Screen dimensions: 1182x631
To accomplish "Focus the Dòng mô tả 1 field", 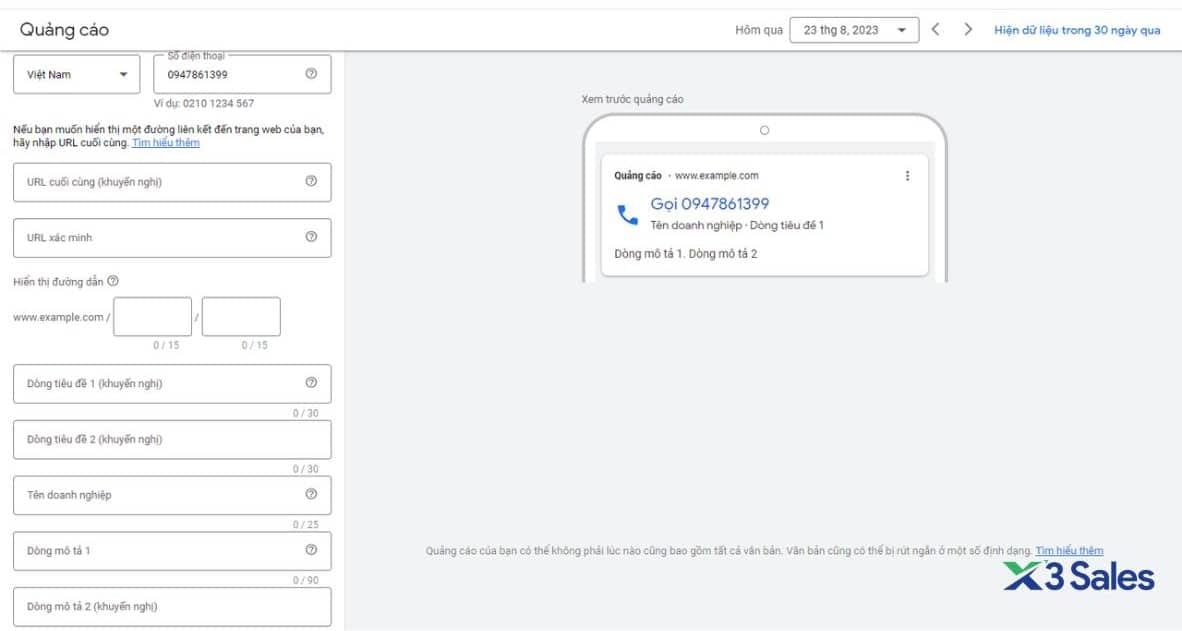I will point(172,552).
